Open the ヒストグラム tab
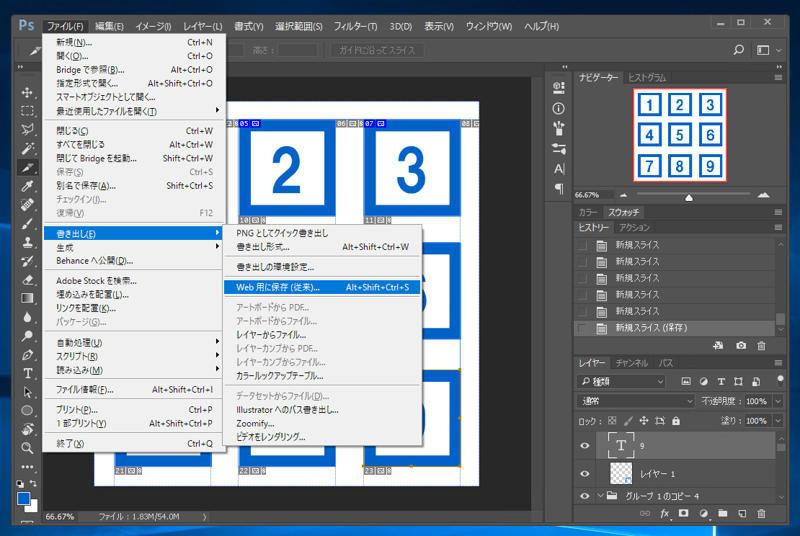 click(647, 77)
